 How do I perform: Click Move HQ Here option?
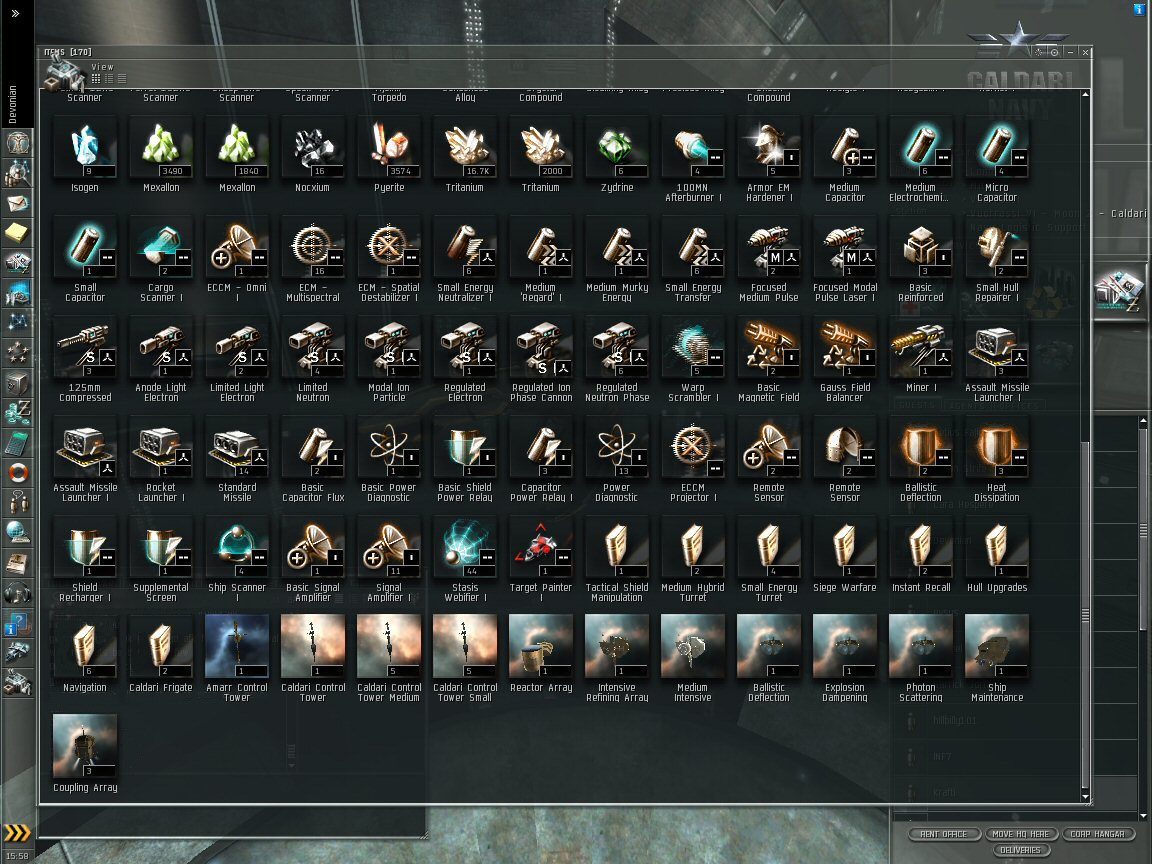[x=1020, y=834]
